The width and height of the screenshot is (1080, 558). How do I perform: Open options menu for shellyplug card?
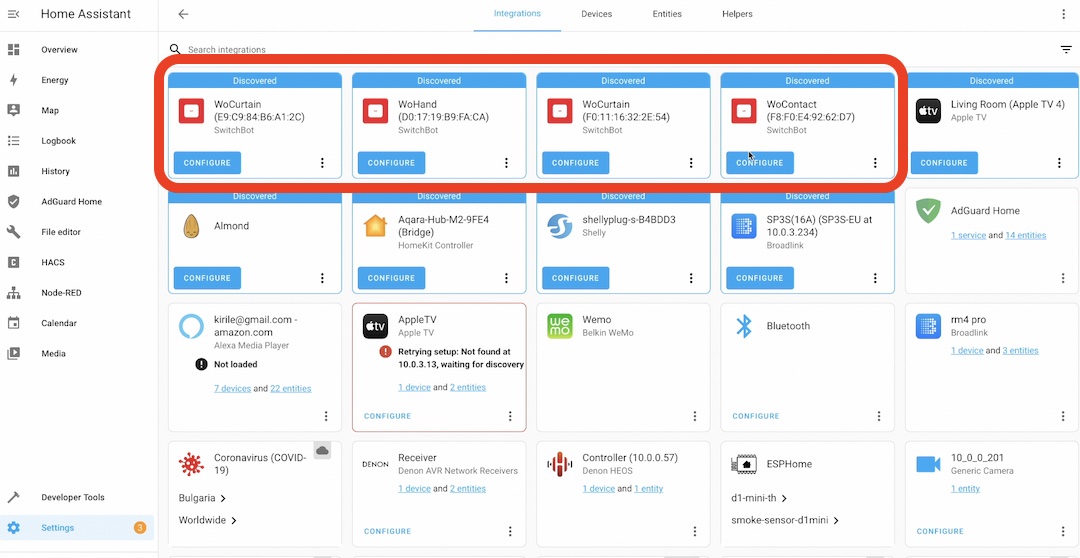[691, 278]
